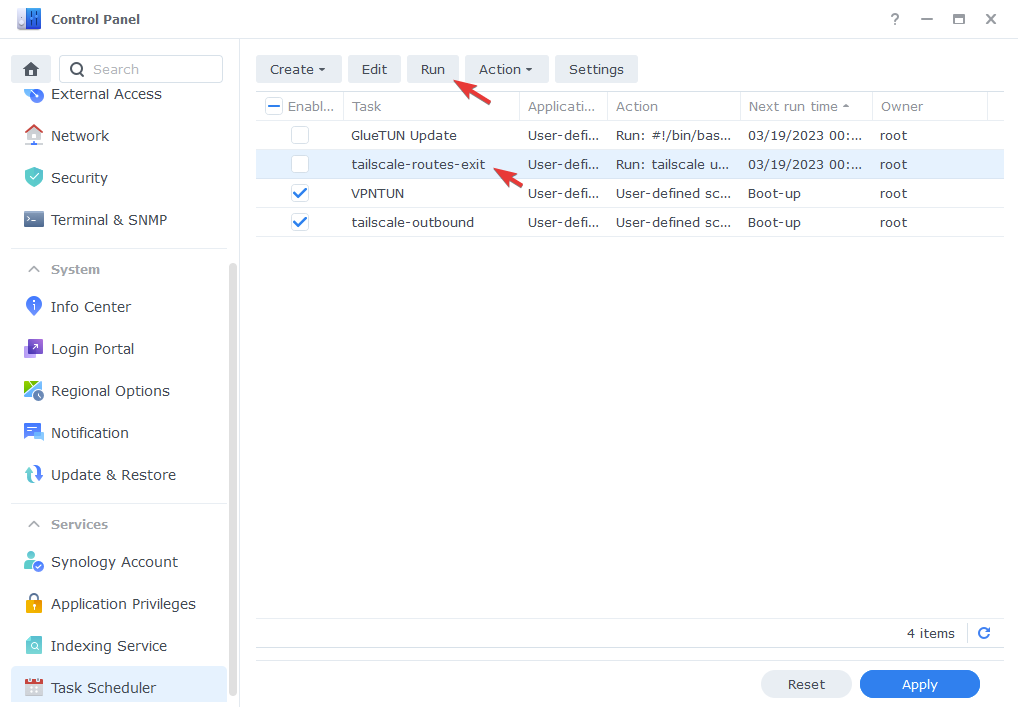Collapse the System section
Image resolution: width=1018 pixels, height=707 pixels.
click(x=34, y=269)
